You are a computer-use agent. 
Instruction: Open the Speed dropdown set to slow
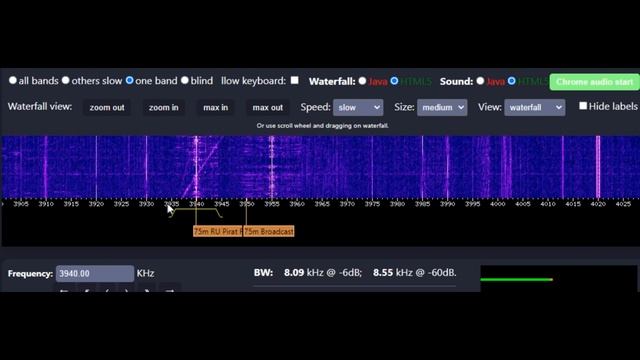[x=358, y=108]
